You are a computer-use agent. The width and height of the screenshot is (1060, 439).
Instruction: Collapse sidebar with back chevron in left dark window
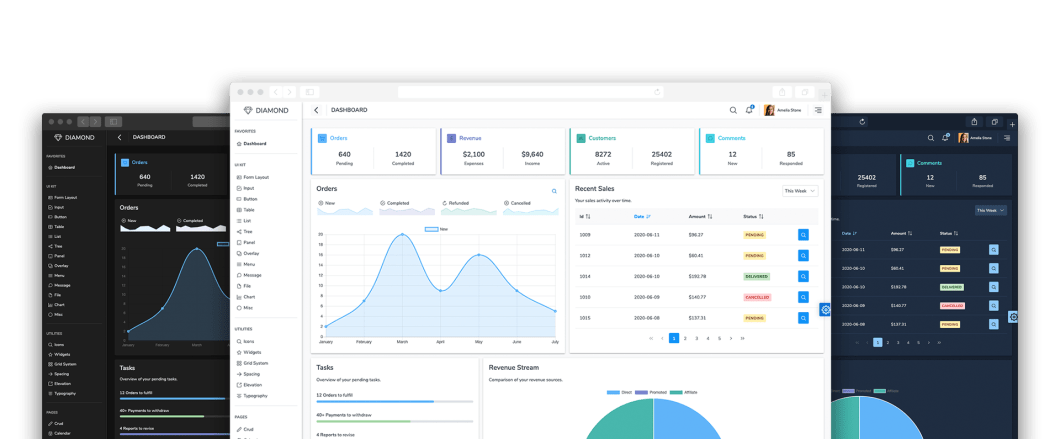pyautogui.click(x=120, y=137)
